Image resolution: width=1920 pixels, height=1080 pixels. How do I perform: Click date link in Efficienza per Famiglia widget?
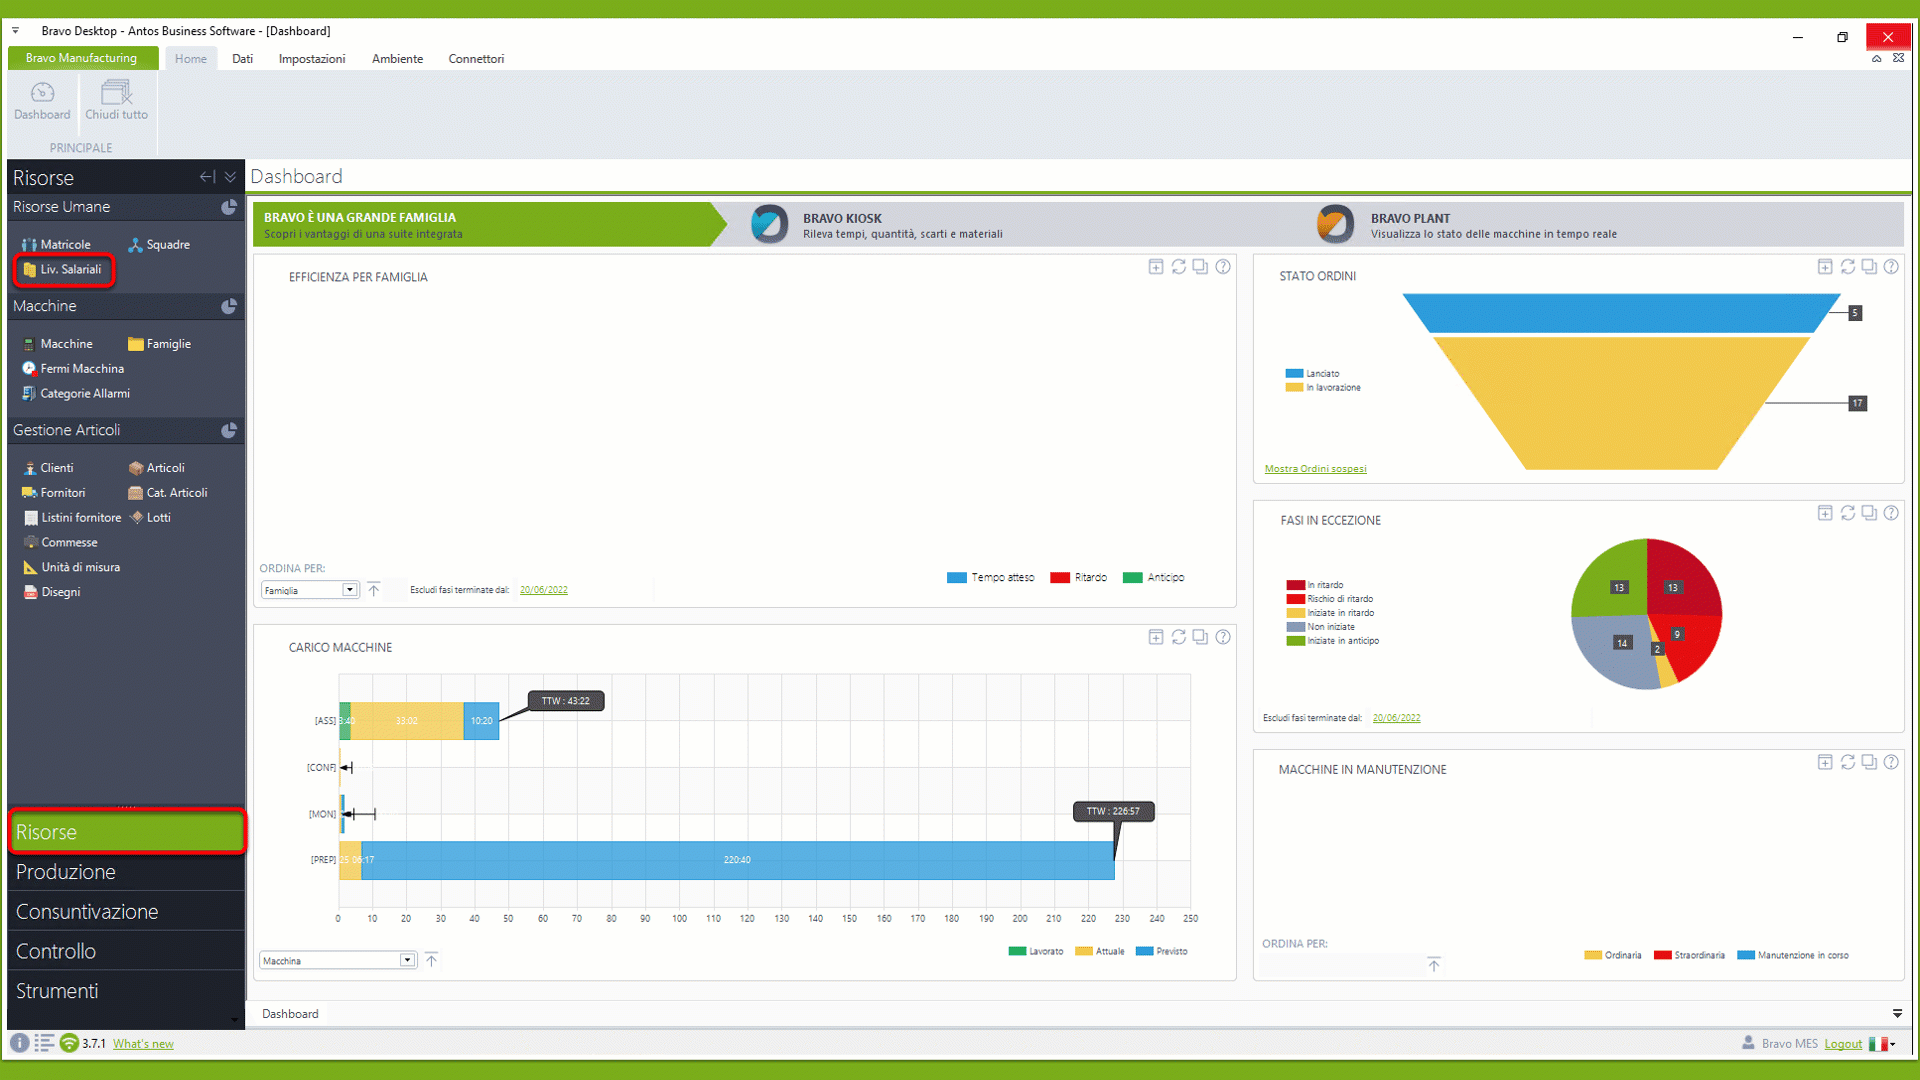tap(543, 590)
